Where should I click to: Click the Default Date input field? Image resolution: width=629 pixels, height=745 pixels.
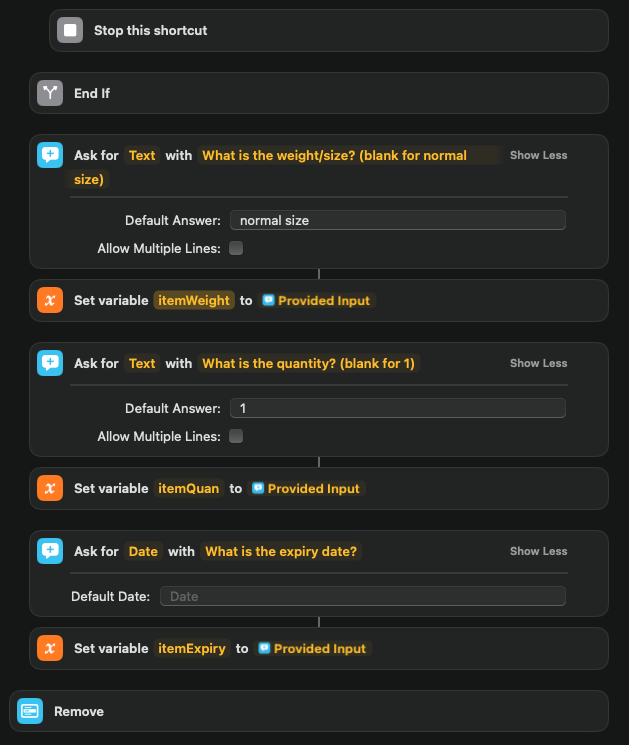click(x=362, y=596)
